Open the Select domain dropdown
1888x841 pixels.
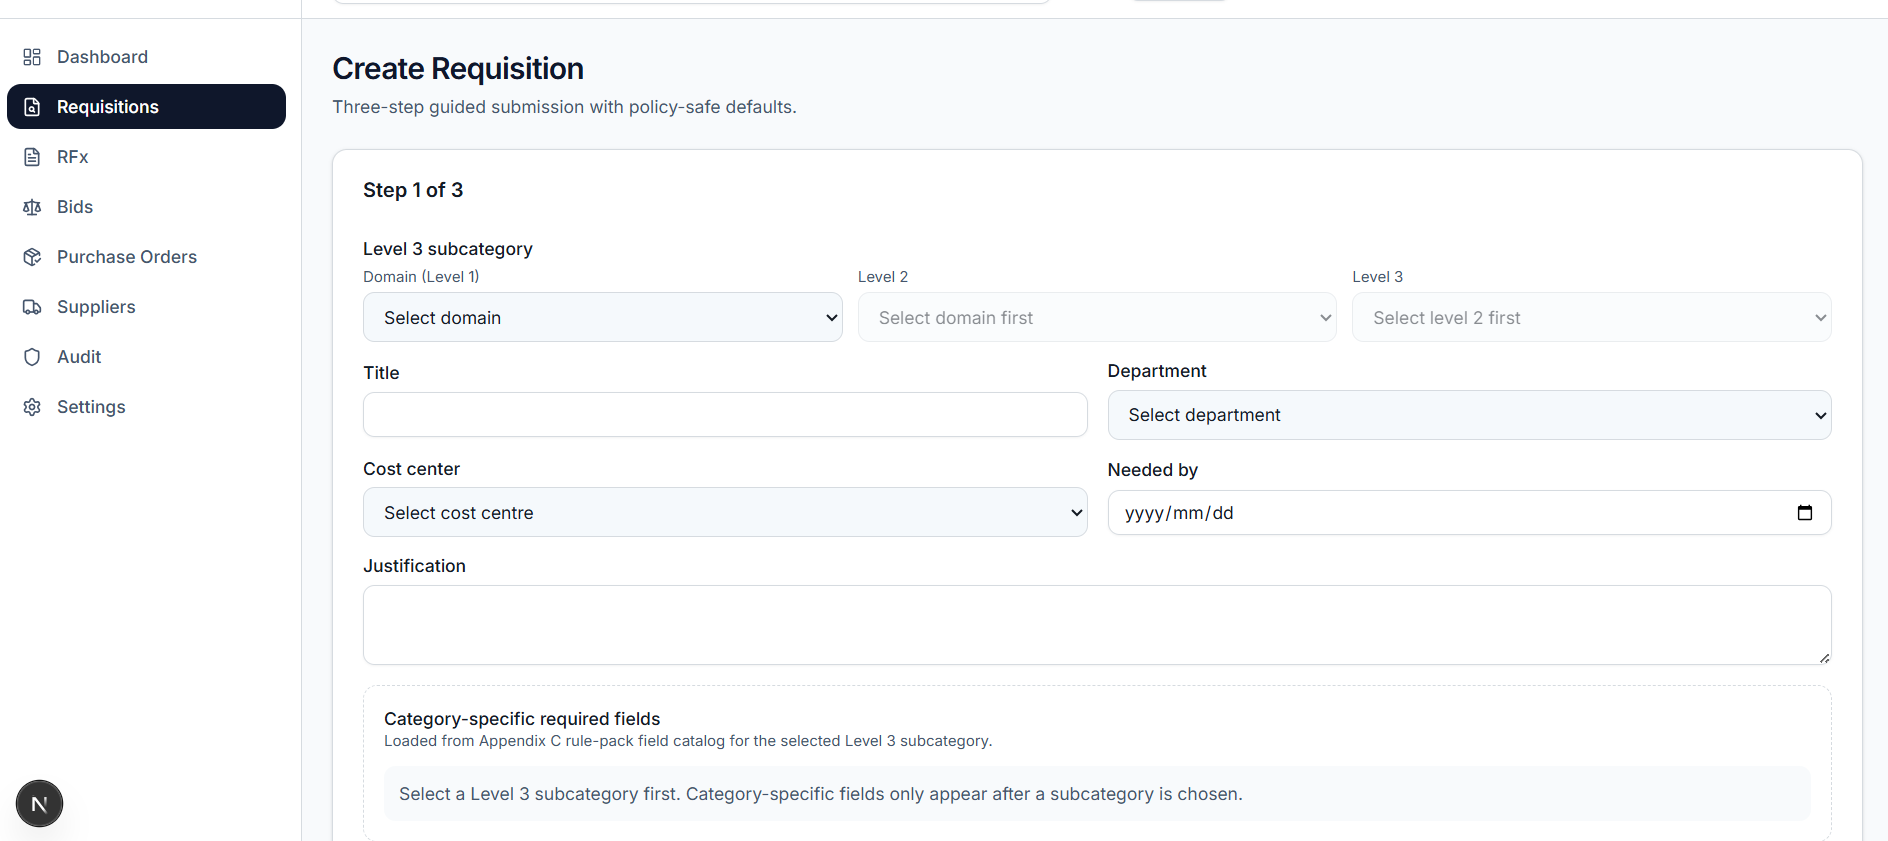pos(602,317)
